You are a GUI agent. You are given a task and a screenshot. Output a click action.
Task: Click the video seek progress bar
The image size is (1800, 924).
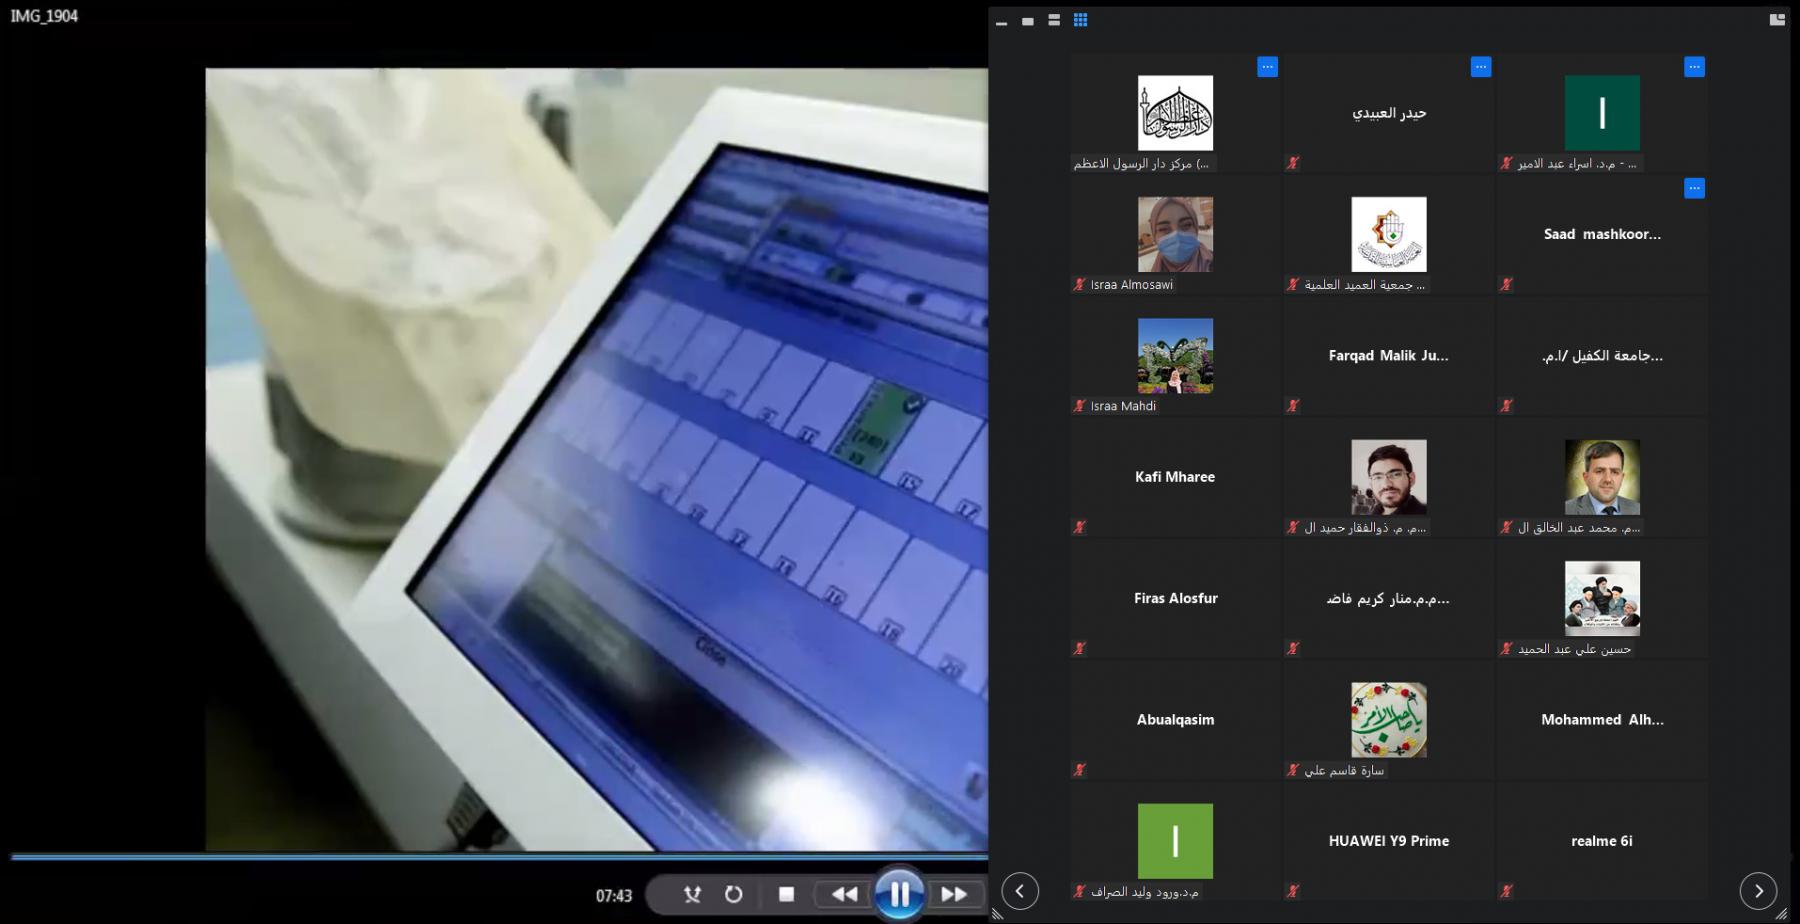tap(500, 857)
